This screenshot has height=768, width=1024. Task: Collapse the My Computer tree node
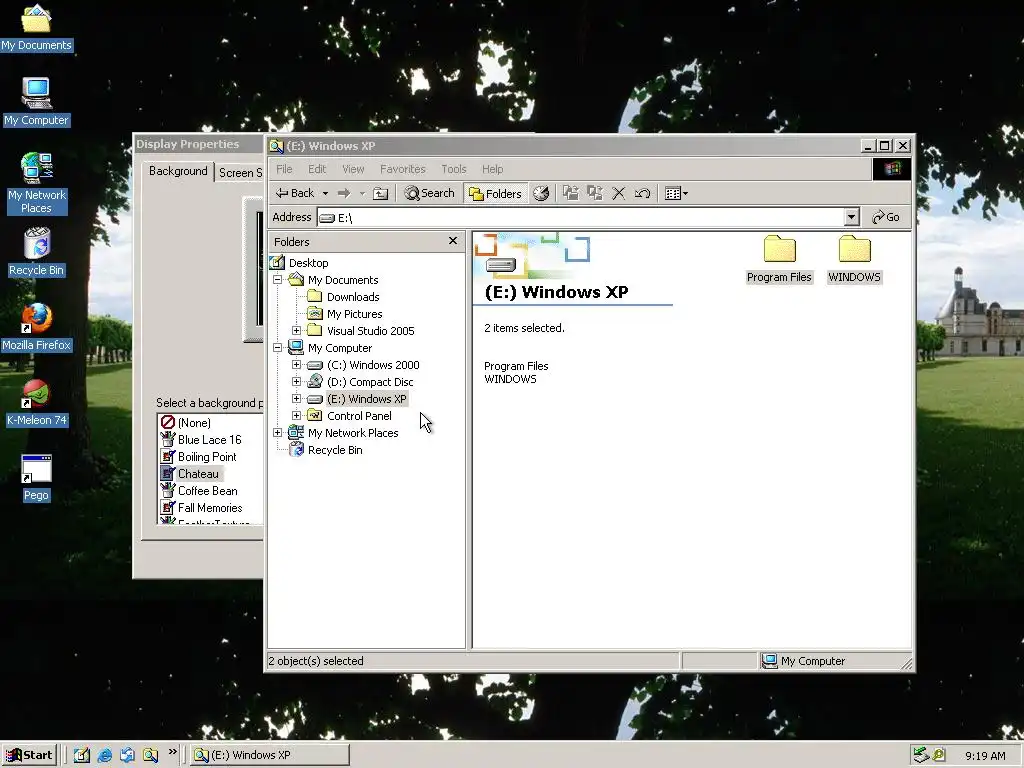click(278, 347)
